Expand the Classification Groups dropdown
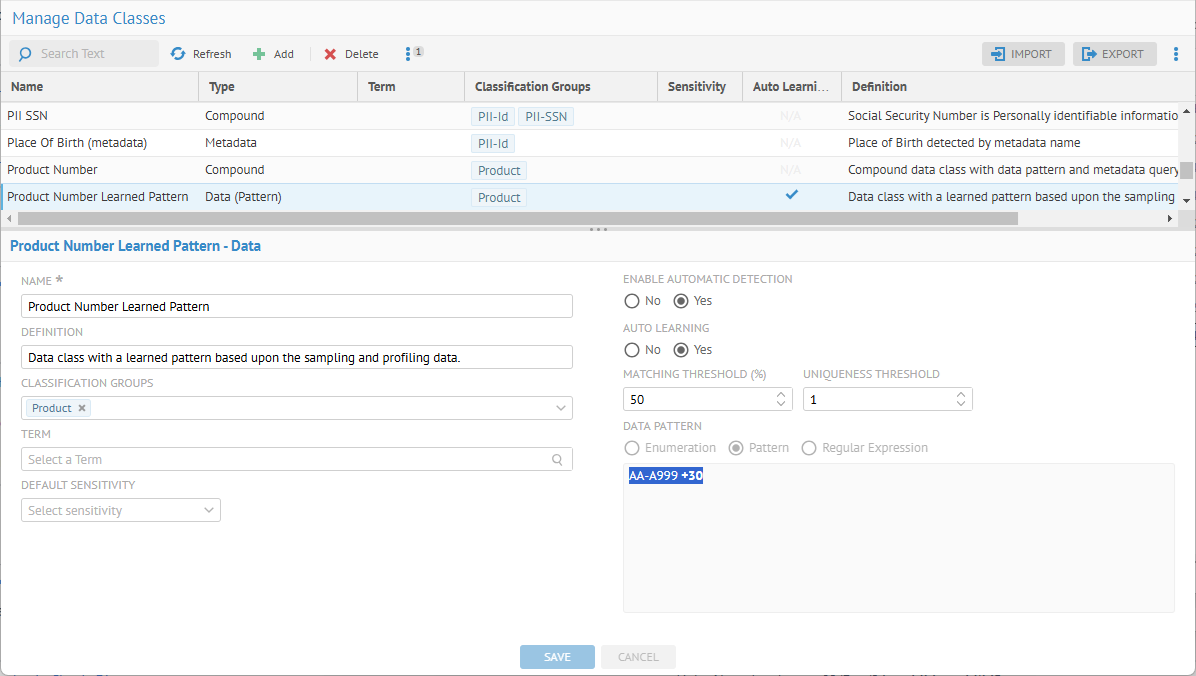1196x676 pixels. [560, 408]
